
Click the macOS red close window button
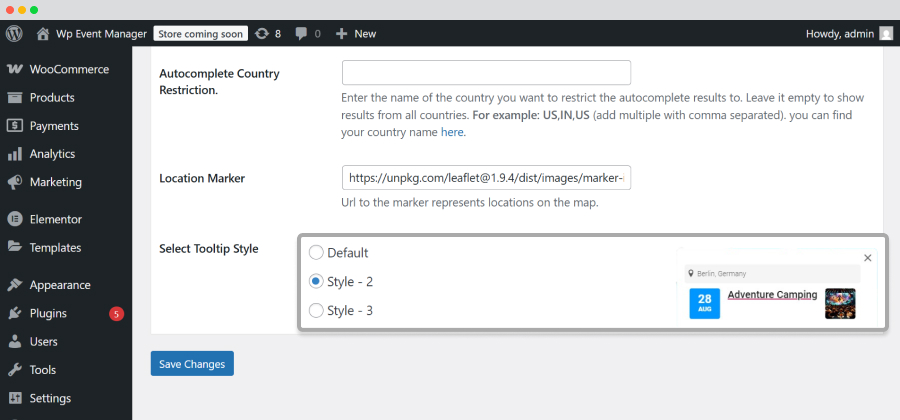pyautogui.click(x=10, y=10)
